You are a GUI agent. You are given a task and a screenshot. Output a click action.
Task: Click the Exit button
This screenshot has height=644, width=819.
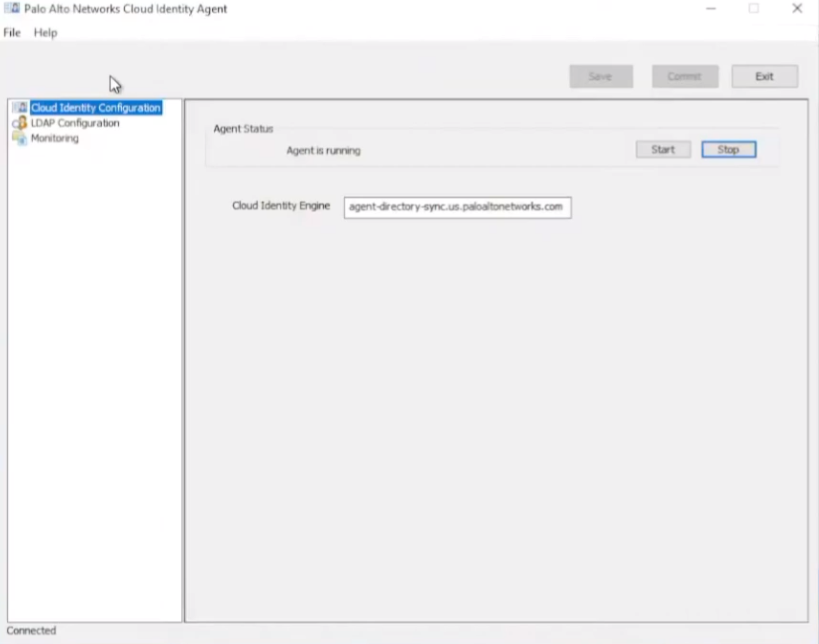pos(765,76)
